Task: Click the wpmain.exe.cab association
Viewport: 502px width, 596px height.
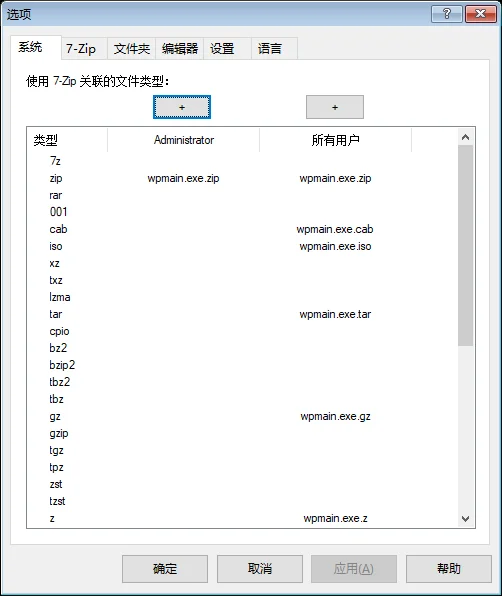Action: click(x=335, y=229)
